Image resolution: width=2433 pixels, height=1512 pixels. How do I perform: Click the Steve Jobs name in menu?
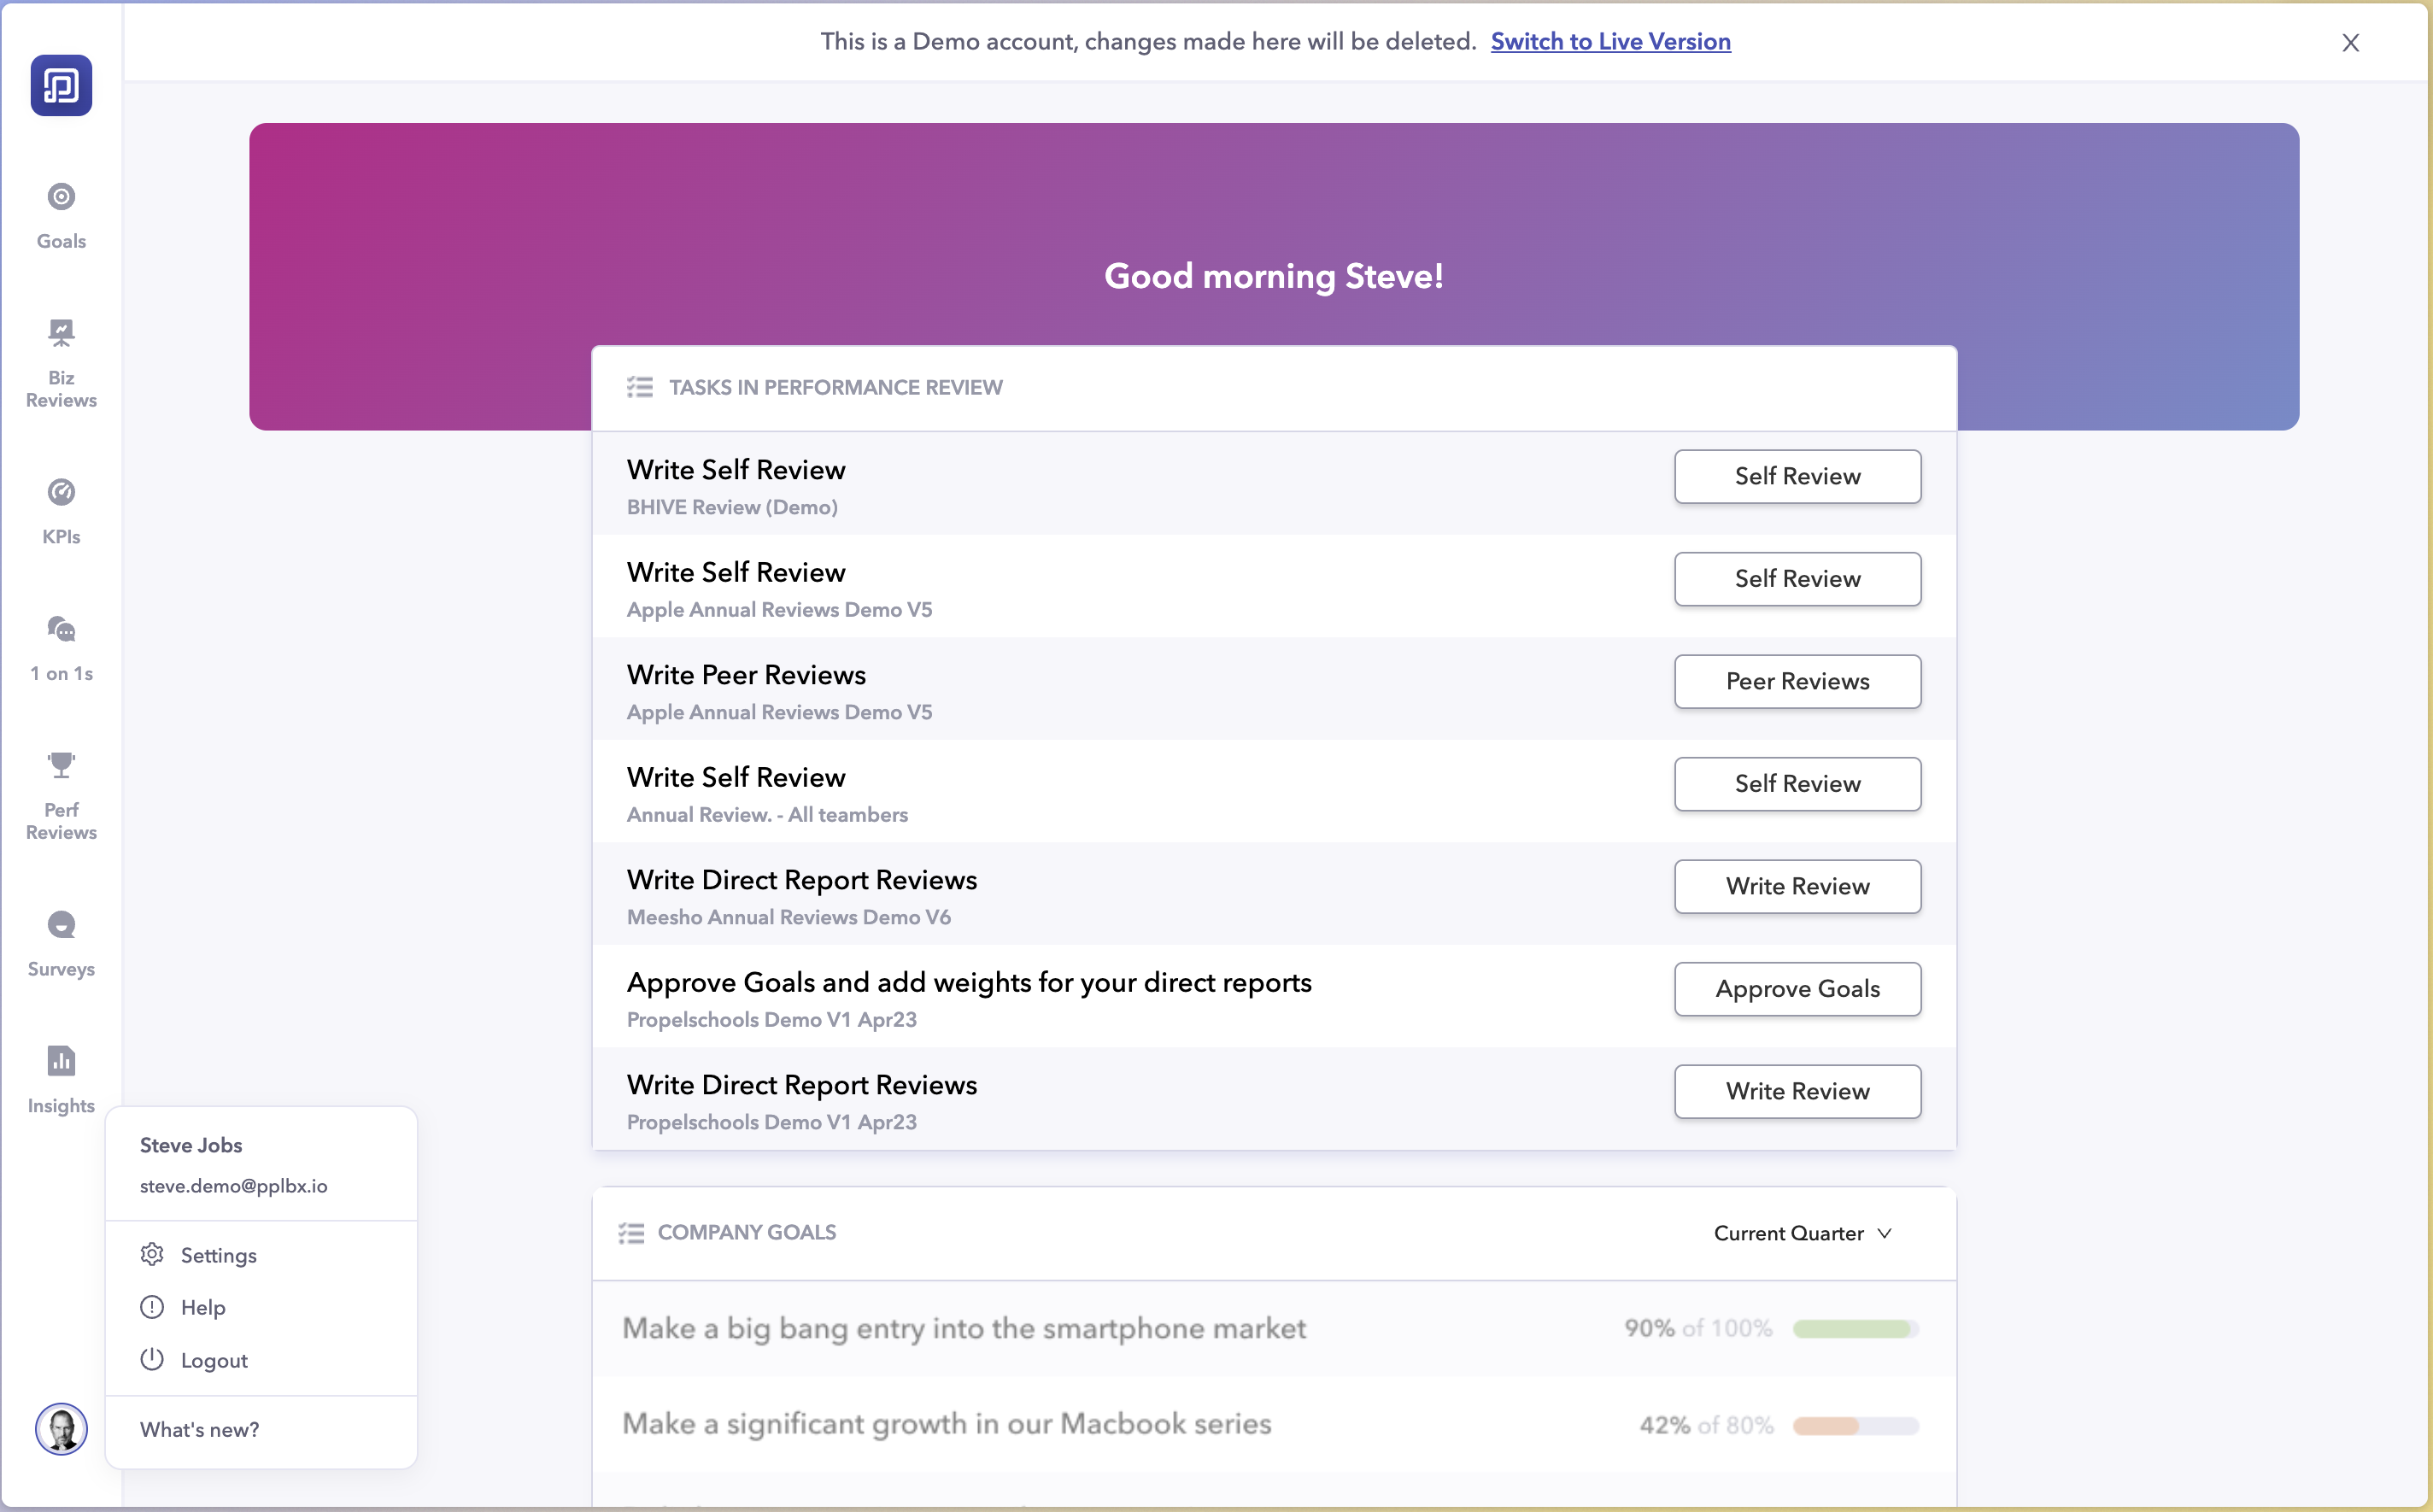[x=191, y=1145]
